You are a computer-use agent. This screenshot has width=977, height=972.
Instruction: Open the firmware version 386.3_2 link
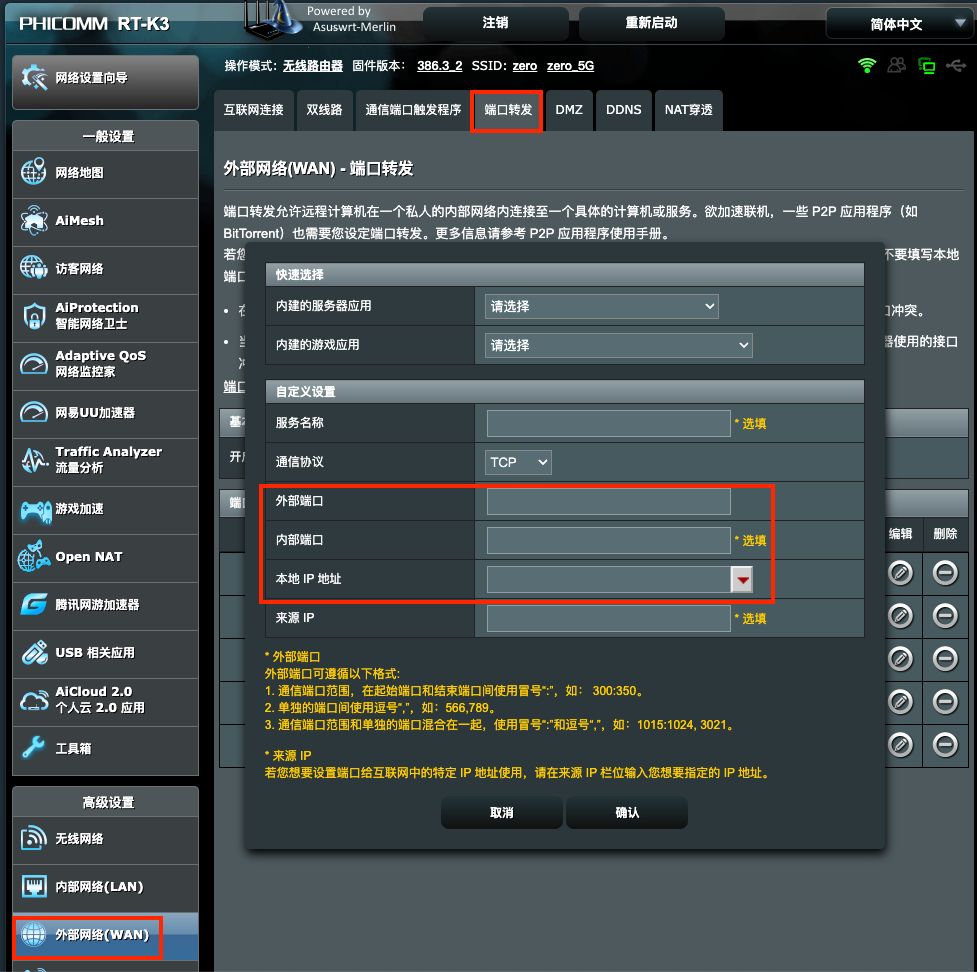pos(439,66)
